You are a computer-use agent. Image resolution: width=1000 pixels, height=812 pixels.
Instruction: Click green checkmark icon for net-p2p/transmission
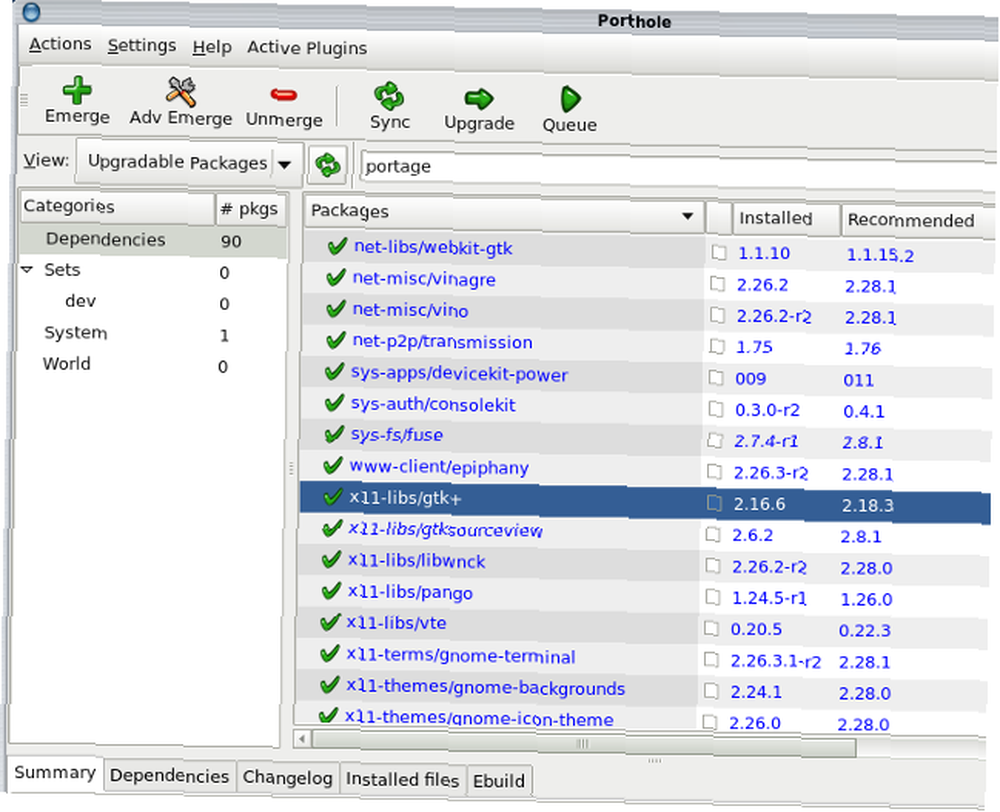click(x=335, y=341)
